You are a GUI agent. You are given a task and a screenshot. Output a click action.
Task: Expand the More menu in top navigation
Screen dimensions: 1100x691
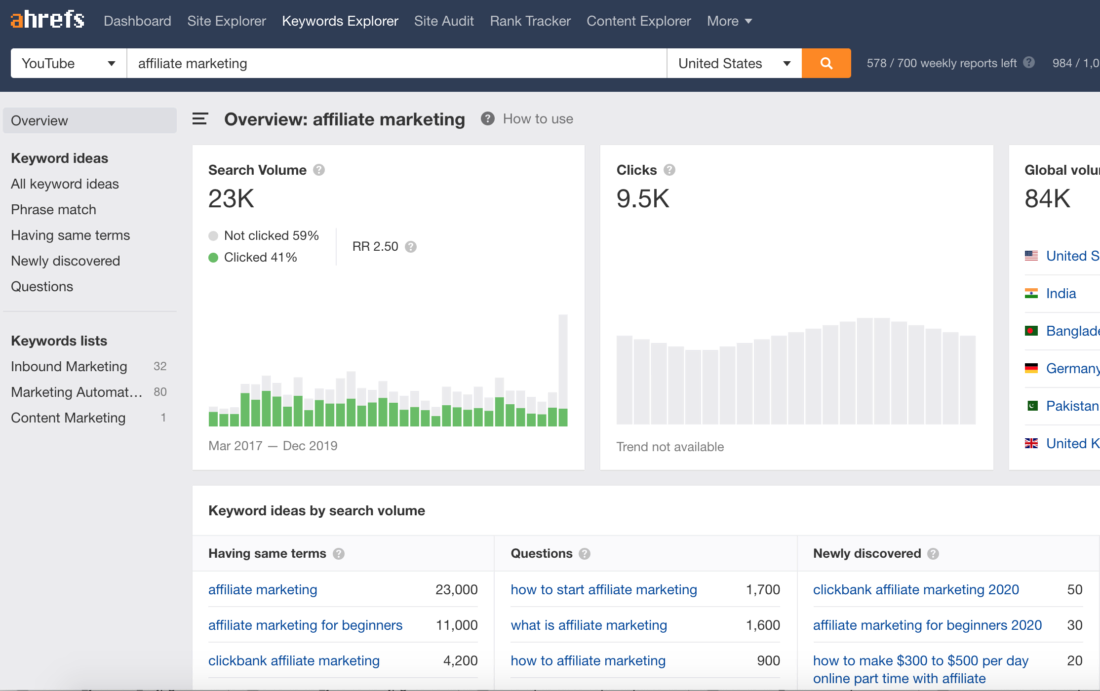click(729, 21)
